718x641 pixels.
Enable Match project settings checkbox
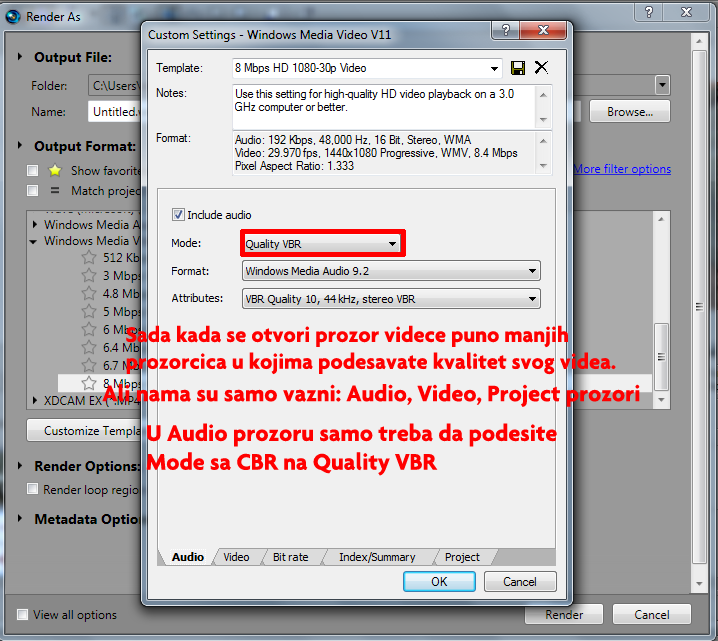[33, 190]
